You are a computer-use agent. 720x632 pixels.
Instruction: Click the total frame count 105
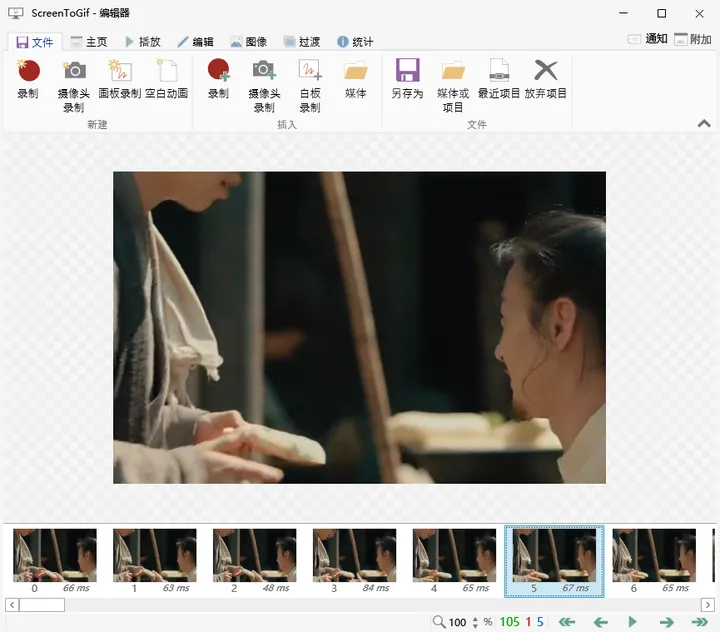510,622
